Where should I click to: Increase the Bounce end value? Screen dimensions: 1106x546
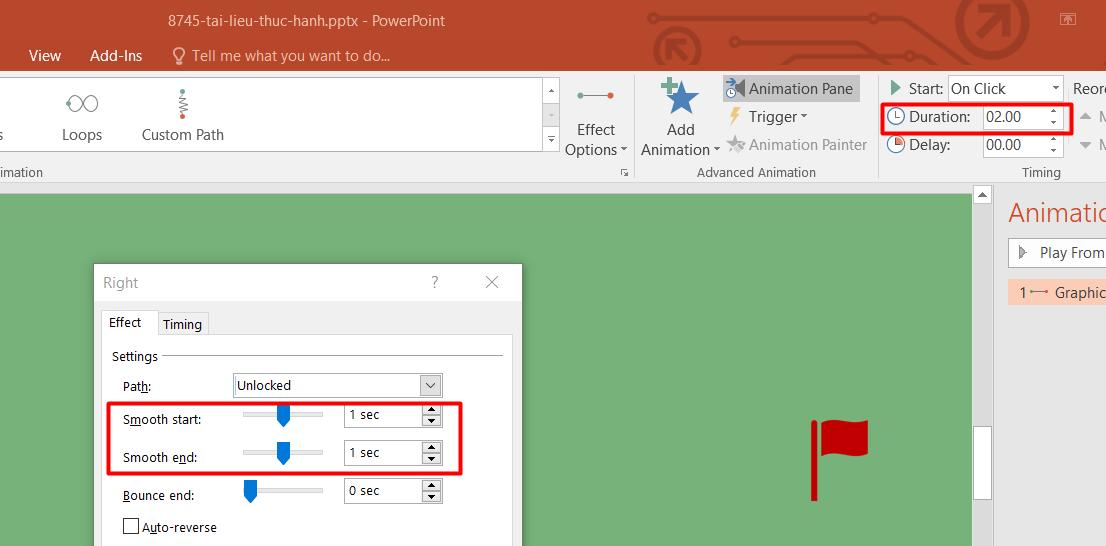pyautogui.click(x=431, y=486)
